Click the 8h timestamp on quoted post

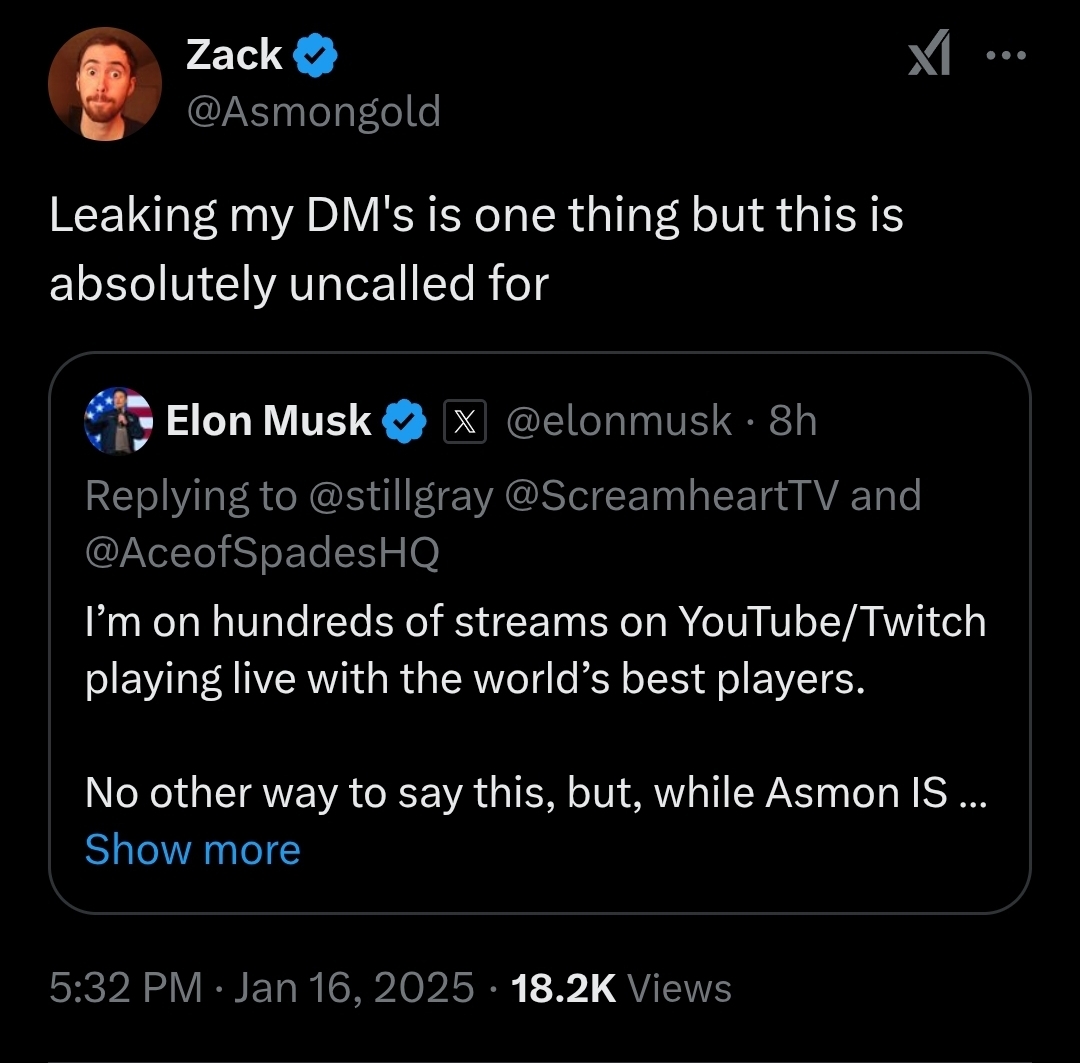pyautogui.click(x=793, y=421)
